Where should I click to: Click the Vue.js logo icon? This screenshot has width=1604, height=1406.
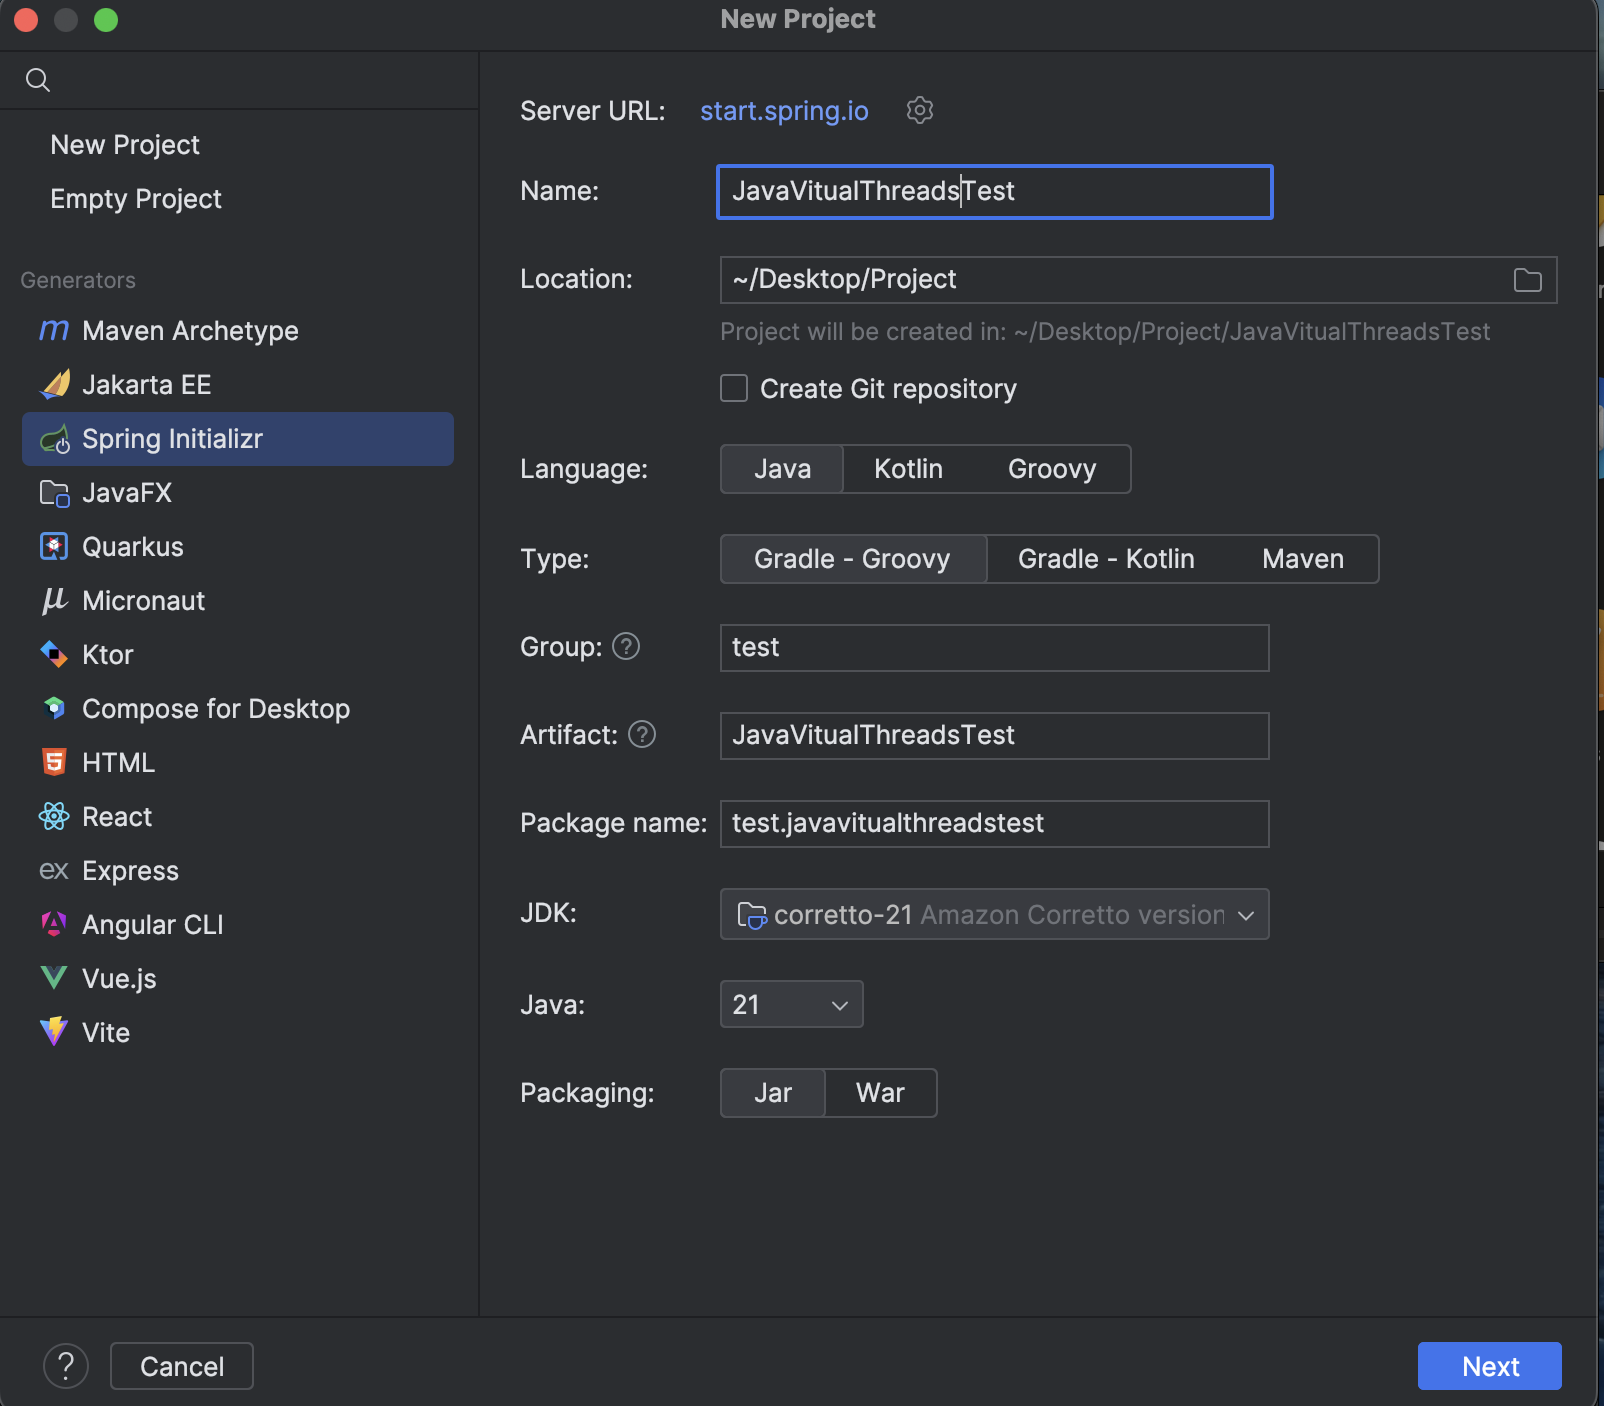click(x=54, y=978)
